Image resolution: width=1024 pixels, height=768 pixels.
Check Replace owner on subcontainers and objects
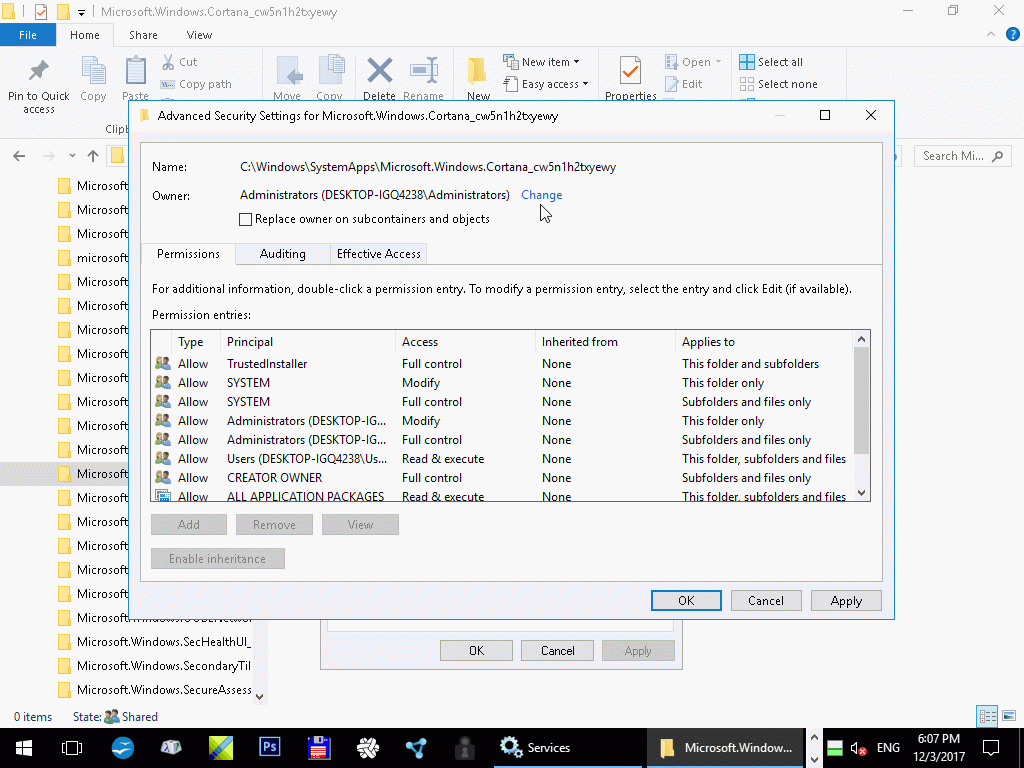click(246, 219)
